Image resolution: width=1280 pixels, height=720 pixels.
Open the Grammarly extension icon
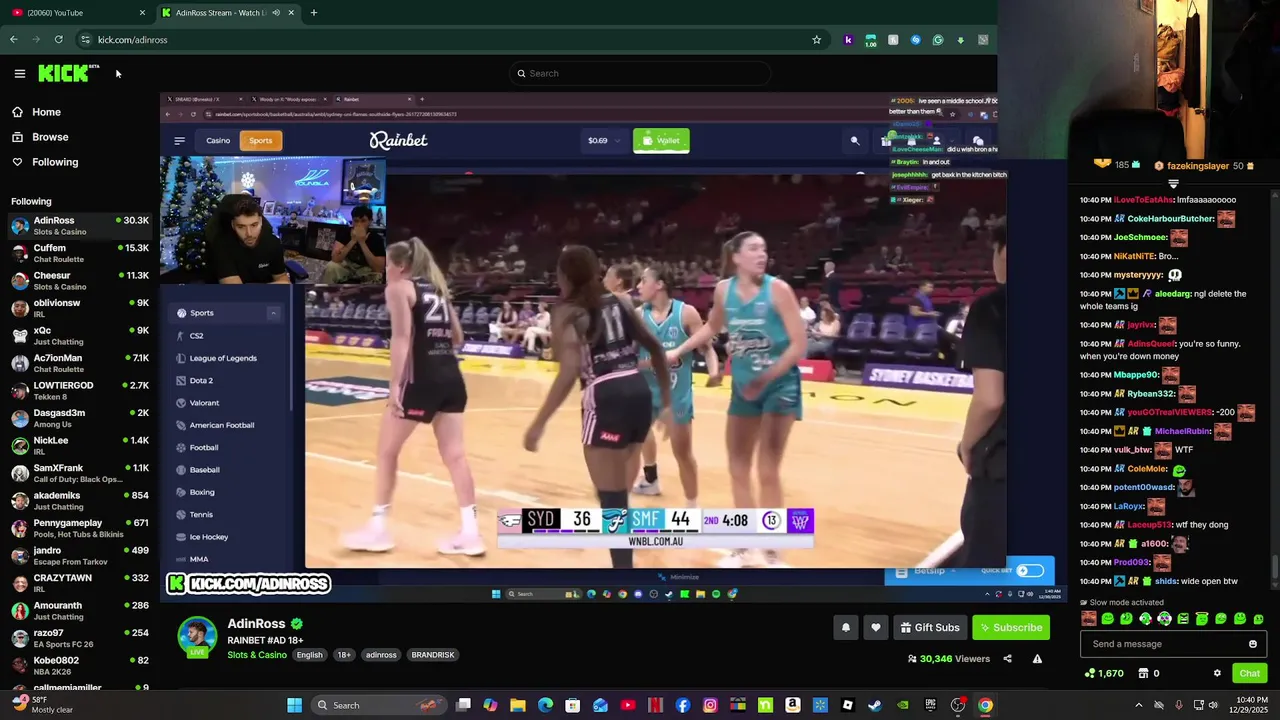938,40
